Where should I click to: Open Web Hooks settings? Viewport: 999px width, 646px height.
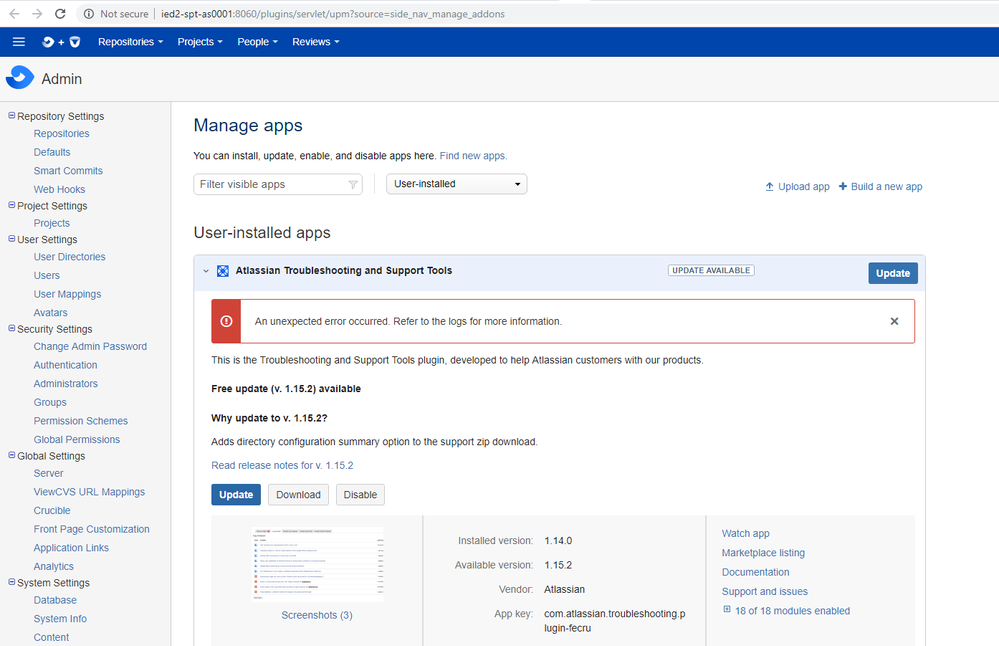59,190
